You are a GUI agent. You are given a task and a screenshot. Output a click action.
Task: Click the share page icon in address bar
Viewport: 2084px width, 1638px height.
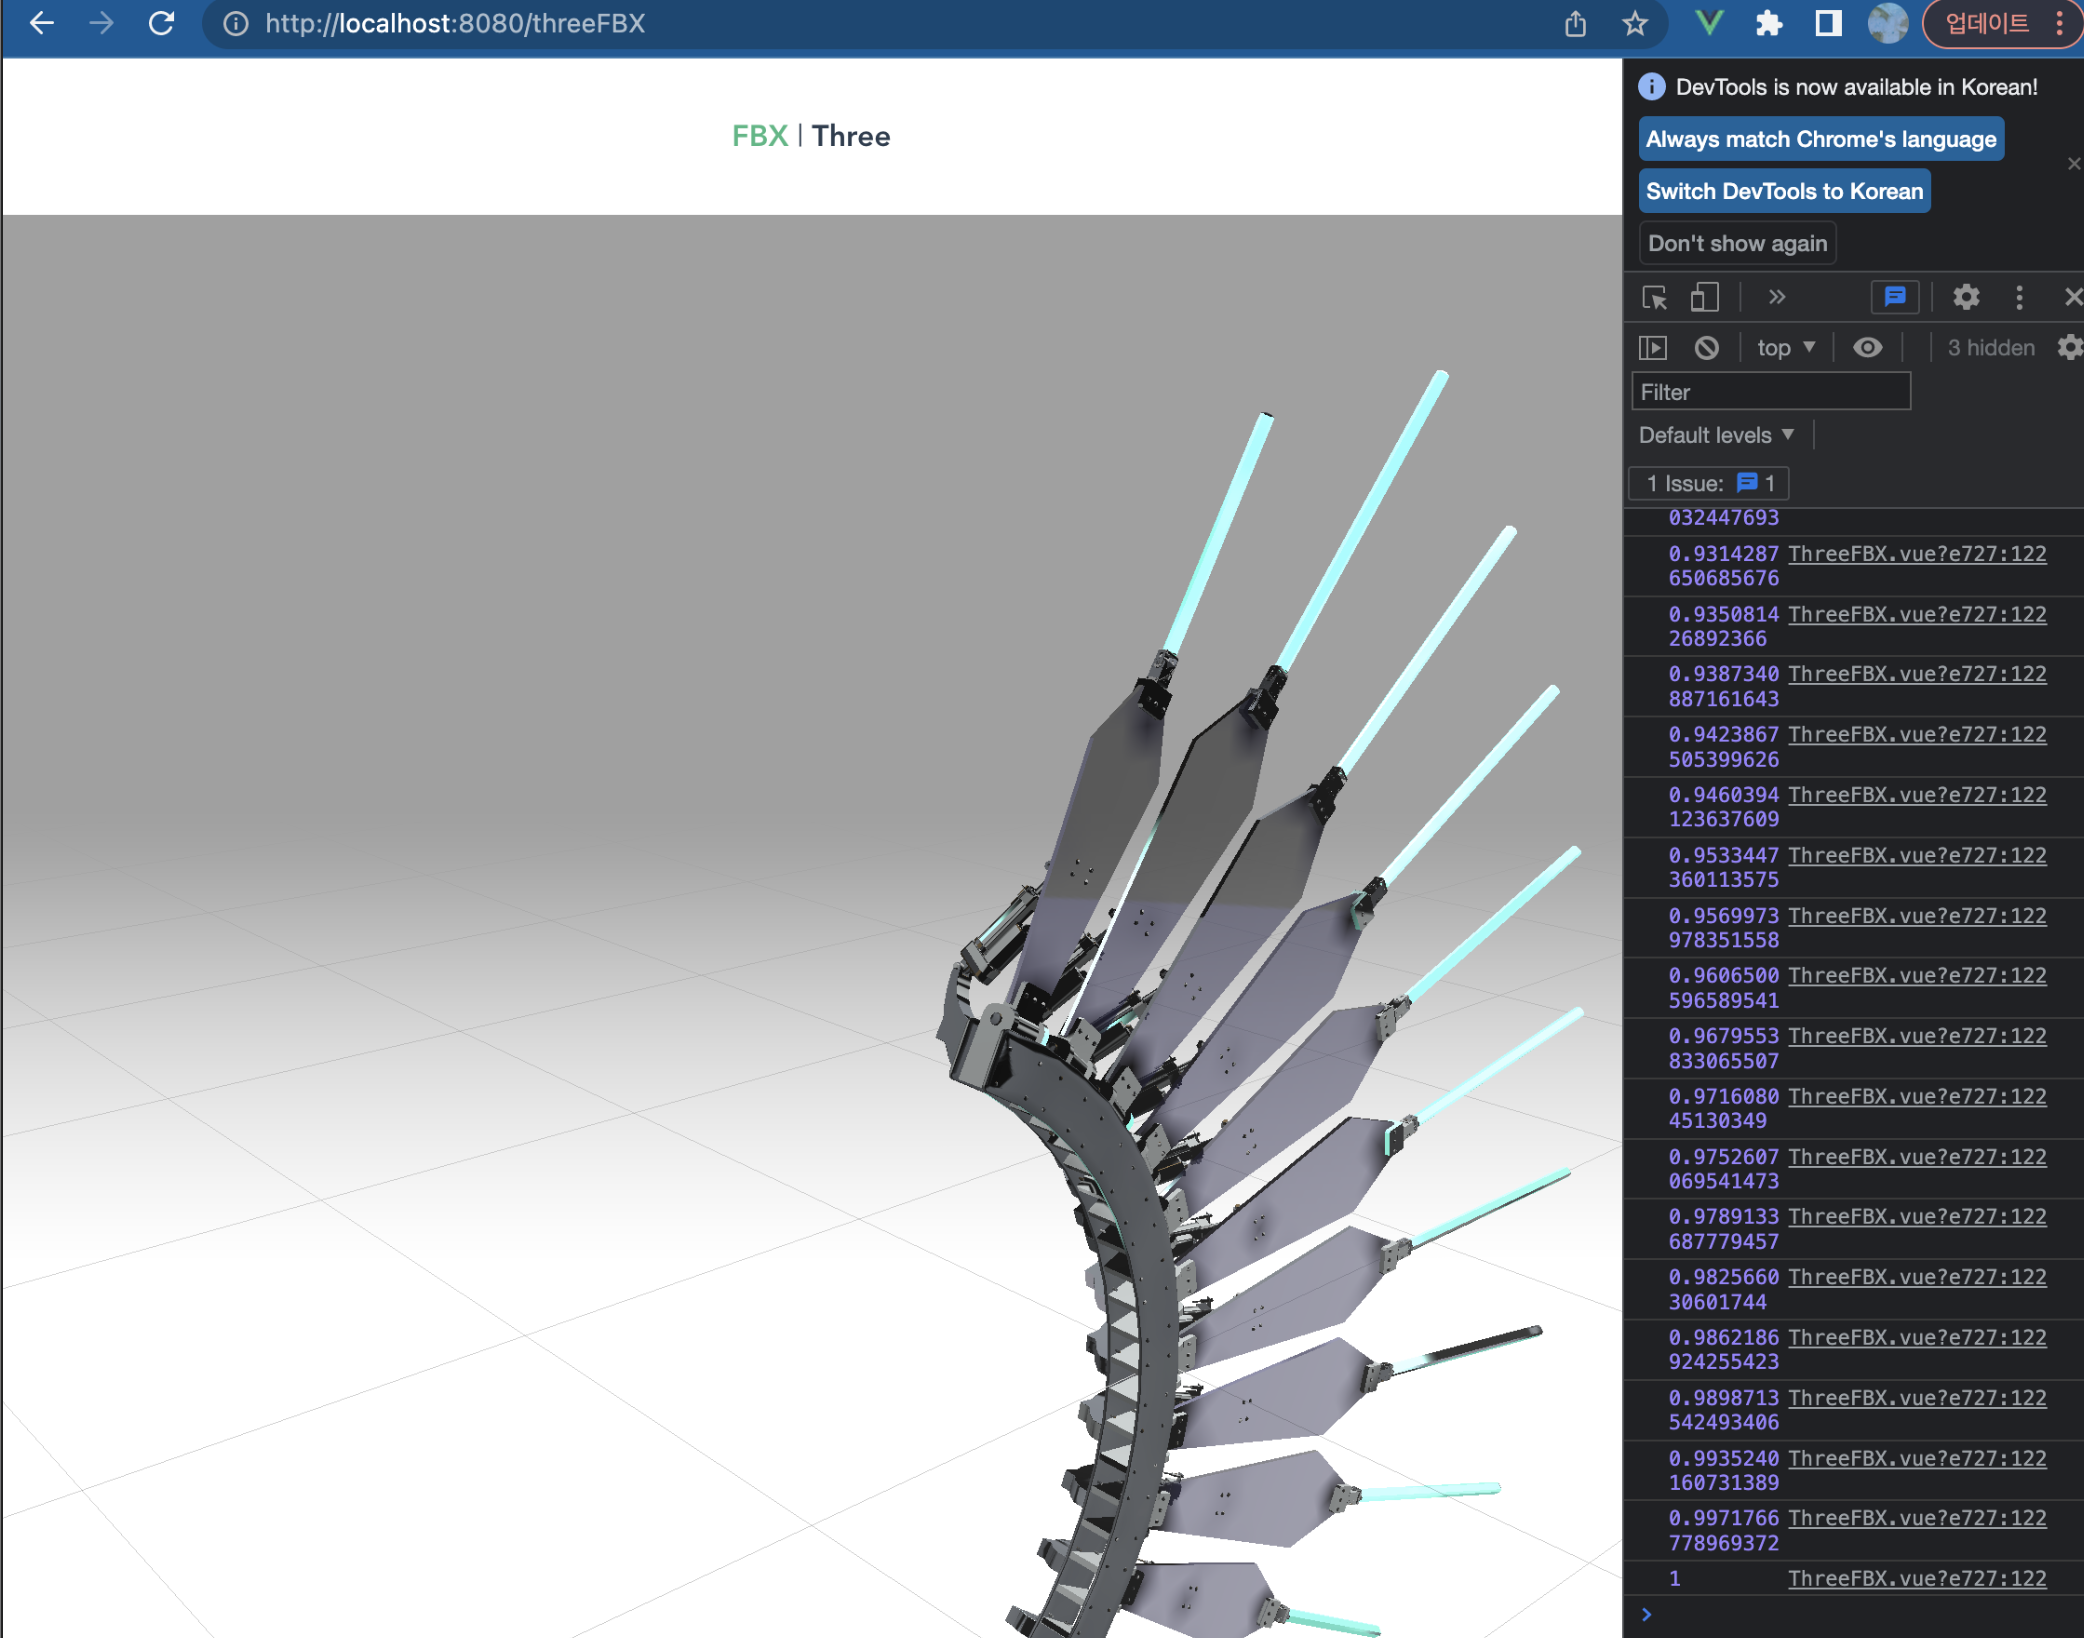[x=1575, y=23]
